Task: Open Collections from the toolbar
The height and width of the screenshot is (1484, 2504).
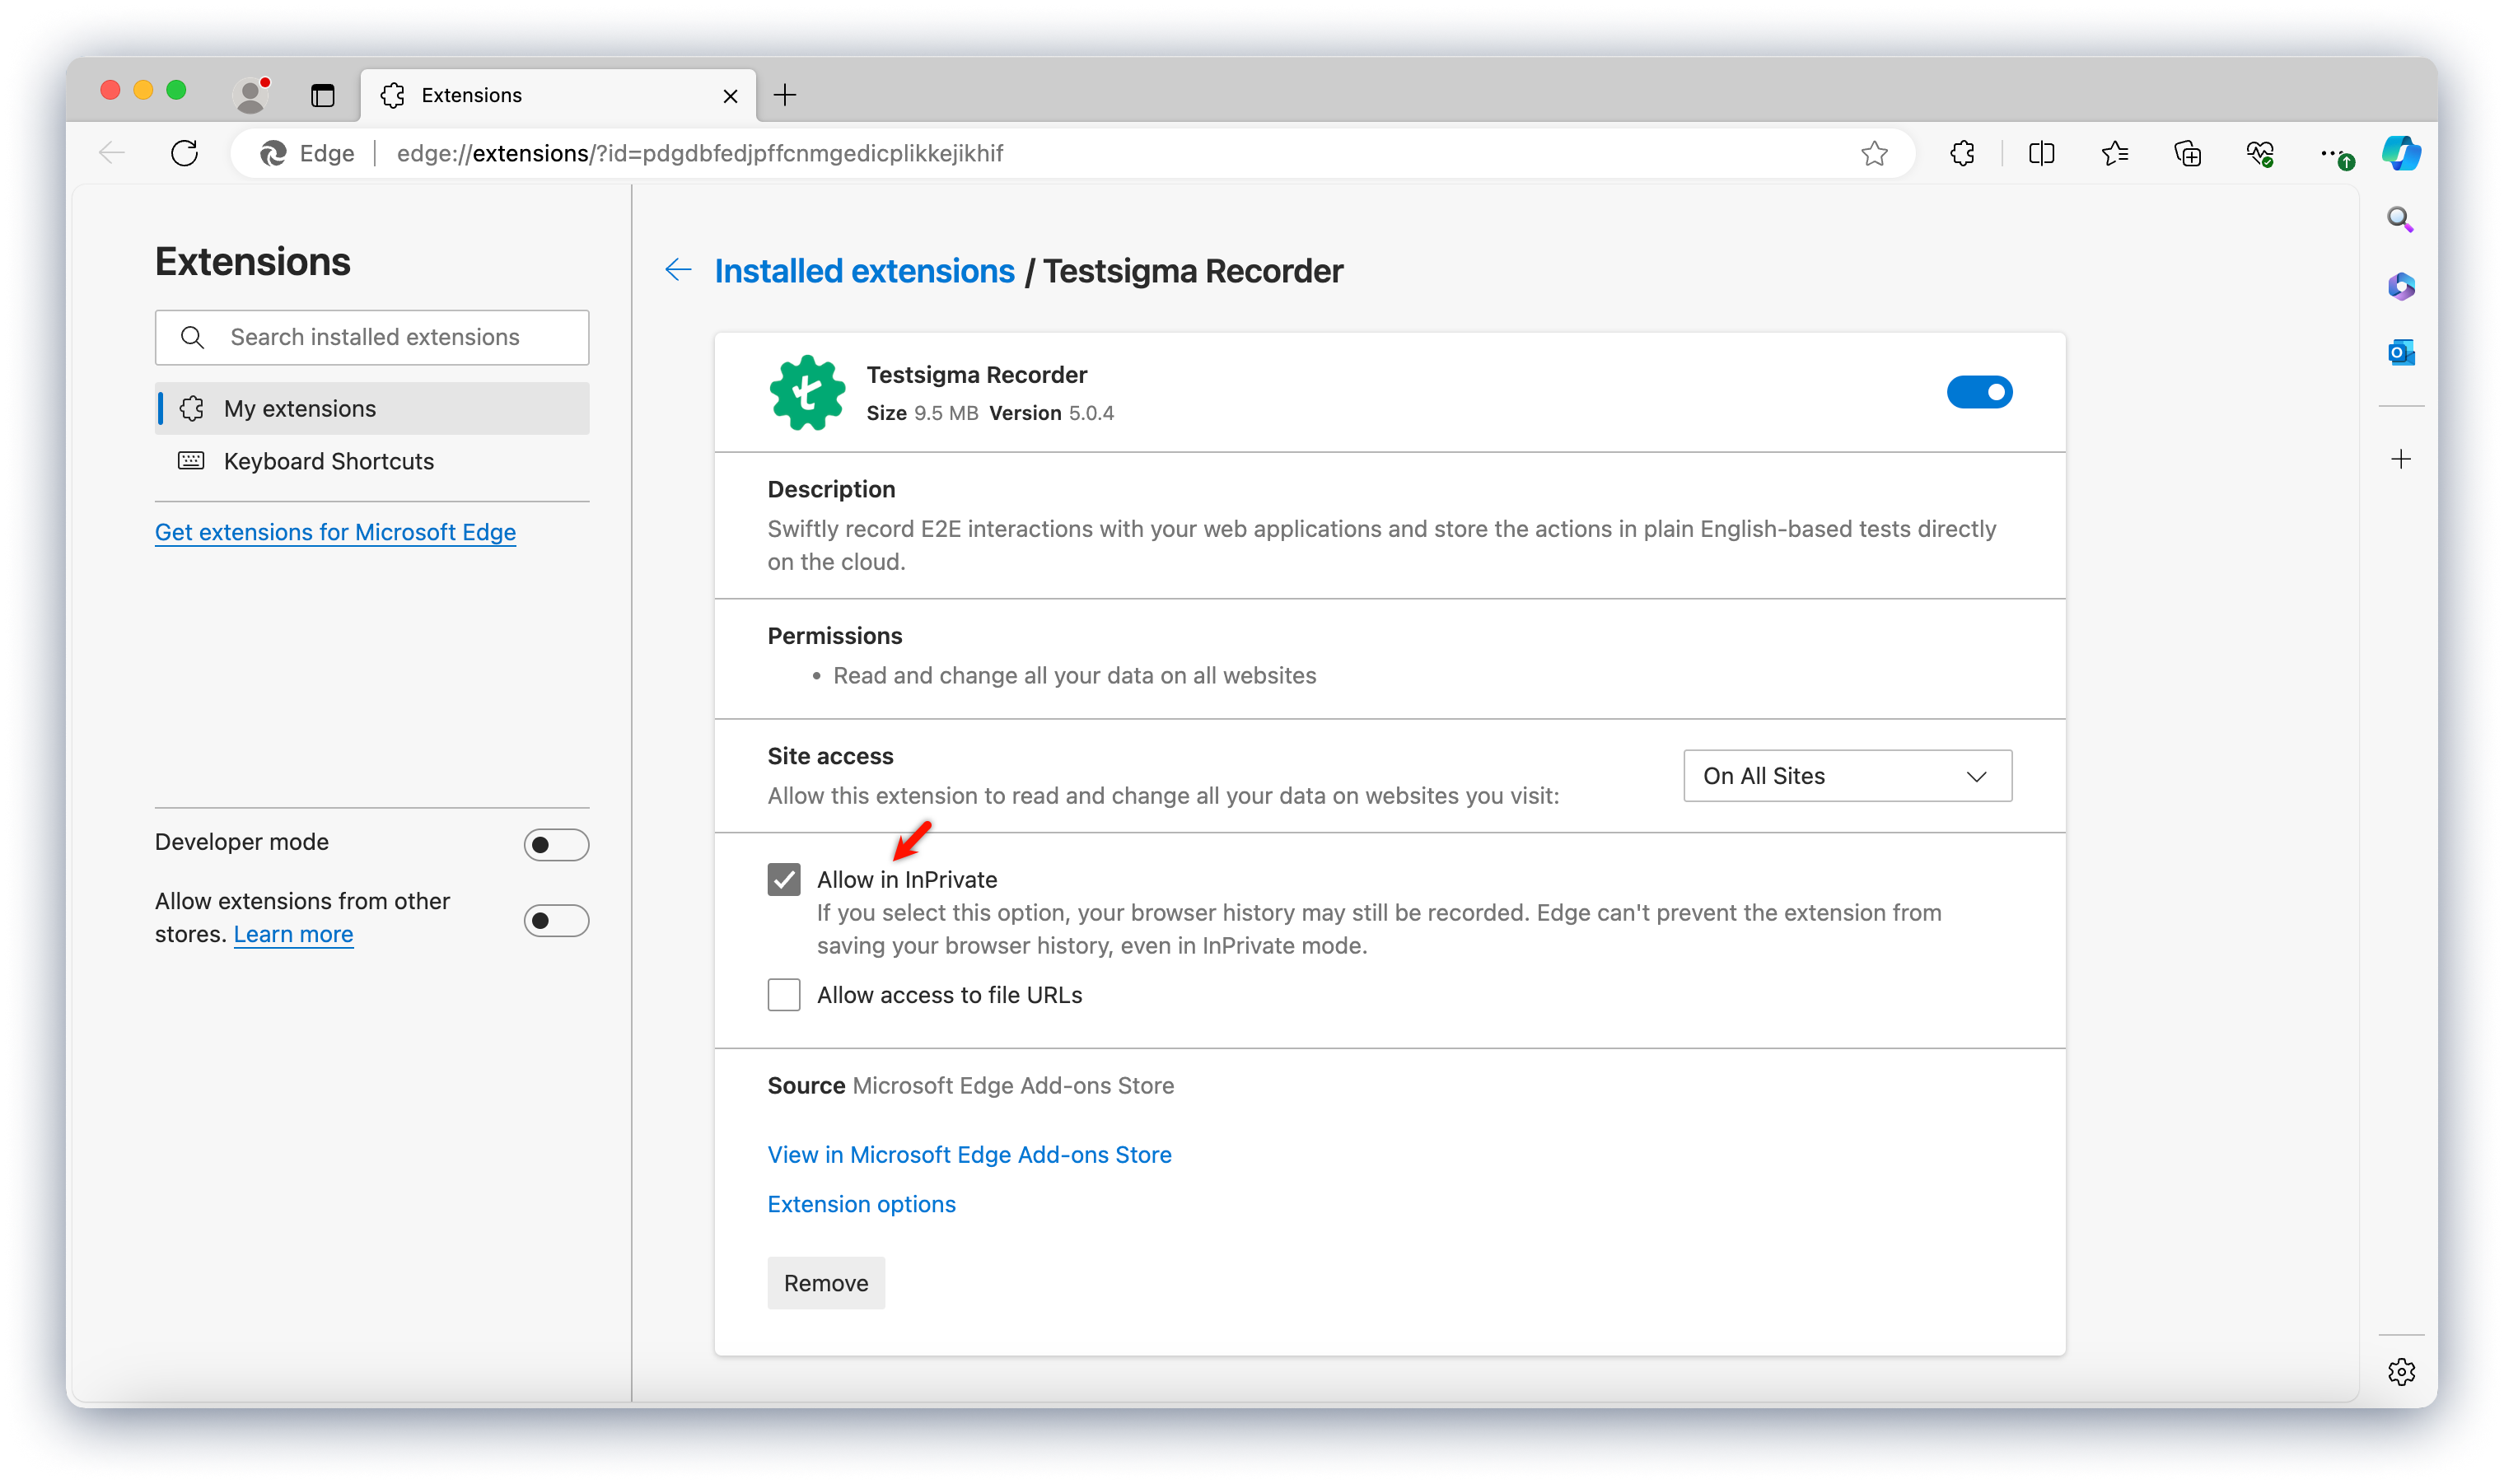Action: [2187, 153]
